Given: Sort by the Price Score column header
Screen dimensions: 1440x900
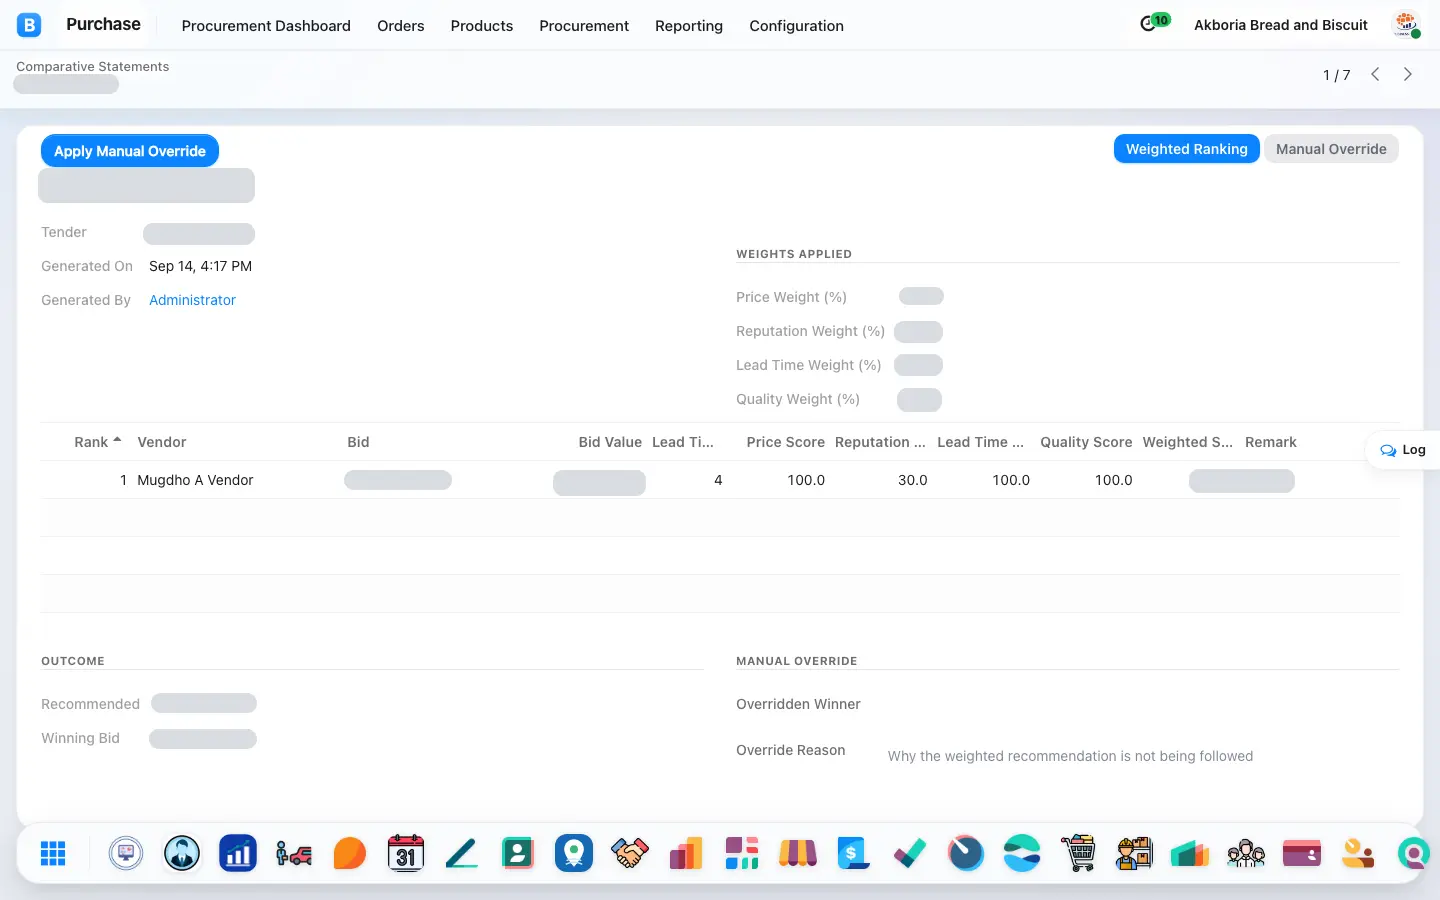Looking at the screenshot, I should pyautogui.click(x=786, y=442).
